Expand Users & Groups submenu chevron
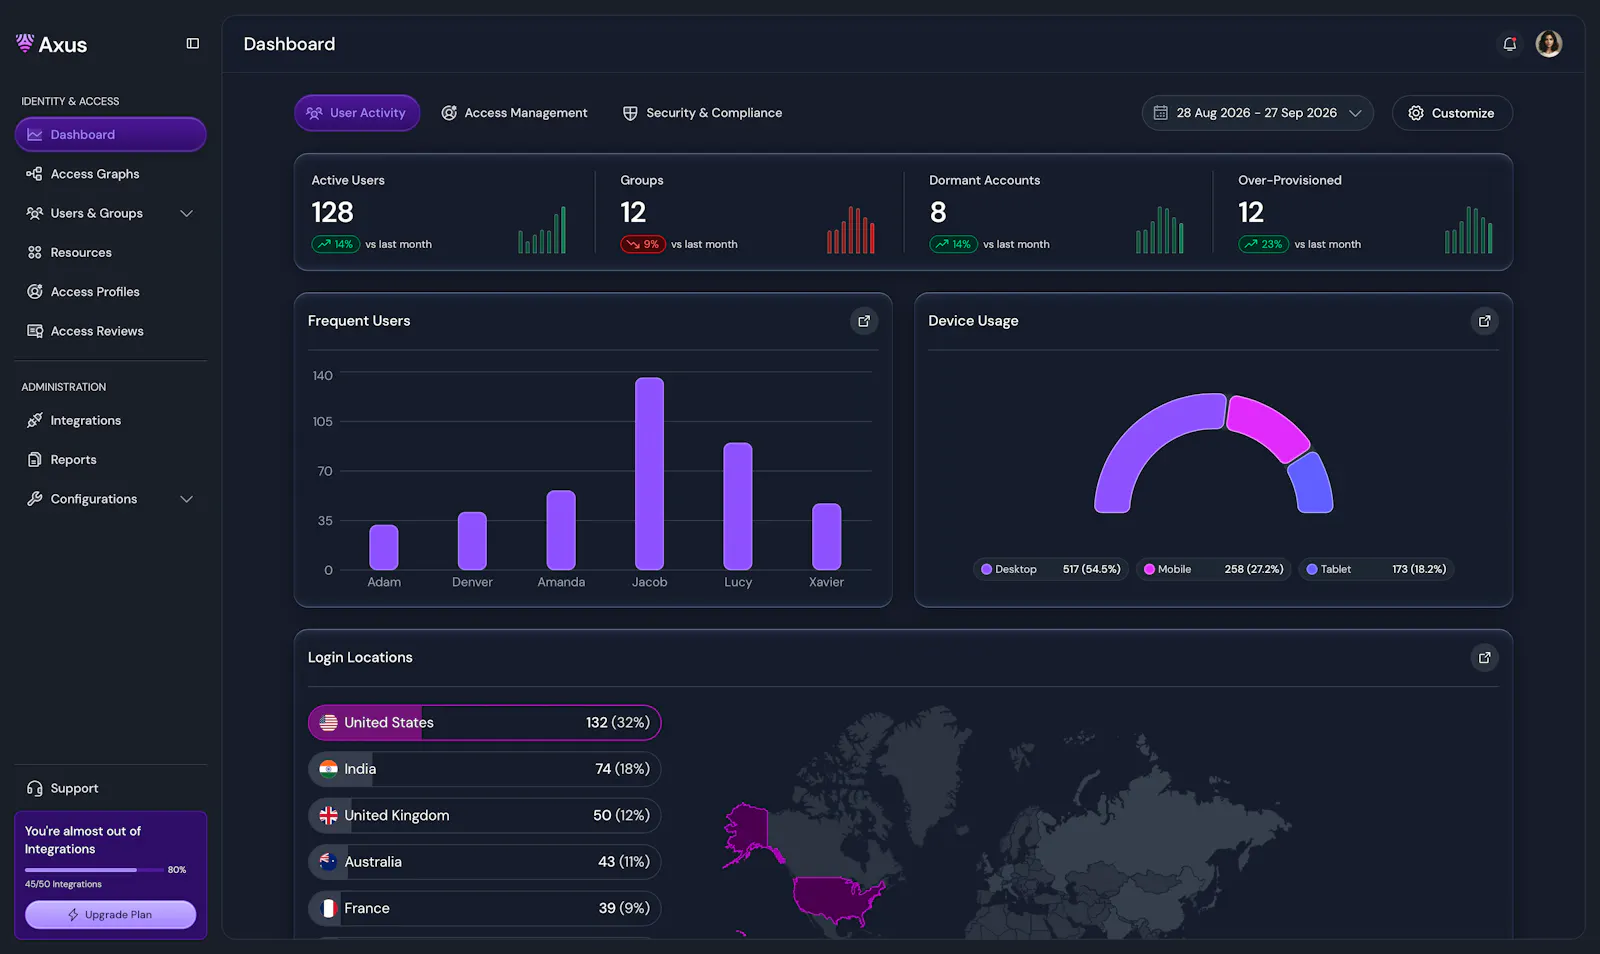The width and height of the screenshot is (1600, 954). pos(186,213)
